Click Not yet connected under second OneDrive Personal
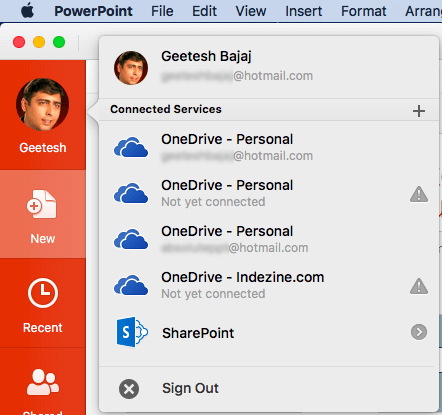The height and width of the screenshot is (415, 442). click(x=213, y=202)
